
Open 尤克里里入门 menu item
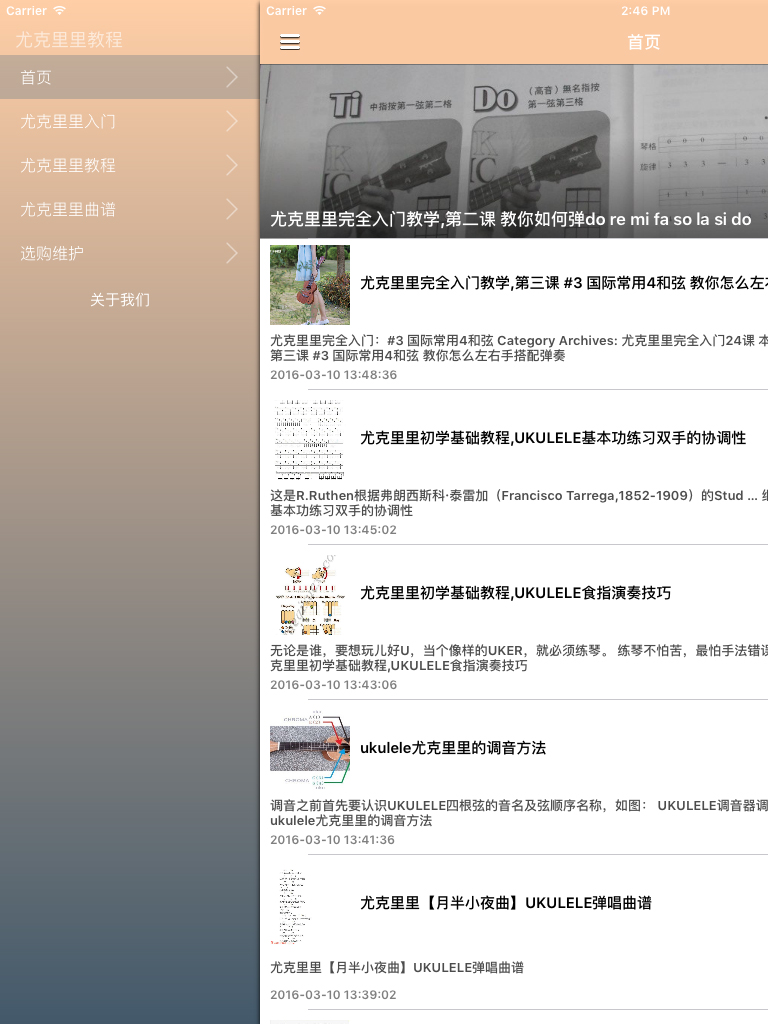[129, 121]
